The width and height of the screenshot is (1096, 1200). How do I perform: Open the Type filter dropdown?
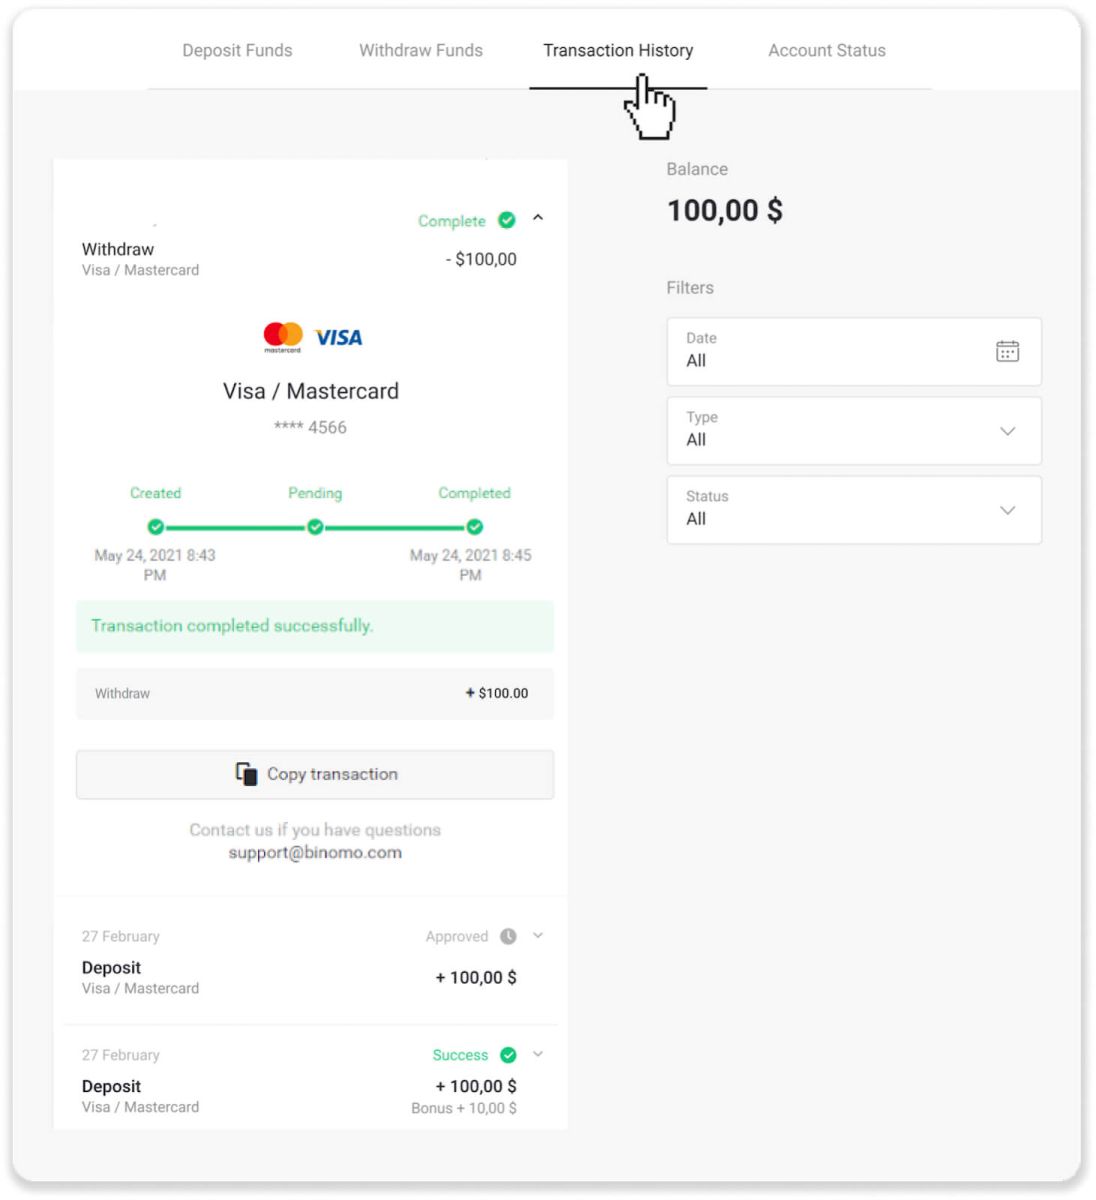(x=1007, y=430)
